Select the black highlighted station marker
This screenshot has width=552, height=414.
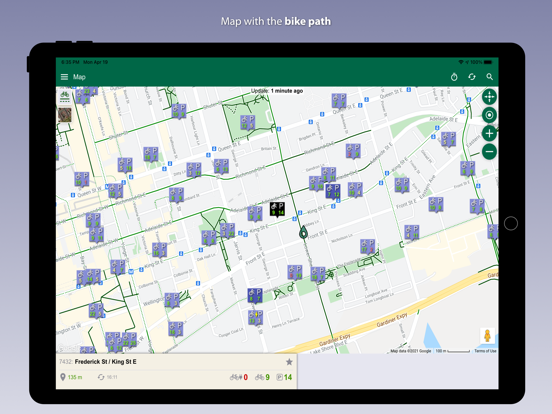pos(277,209)
